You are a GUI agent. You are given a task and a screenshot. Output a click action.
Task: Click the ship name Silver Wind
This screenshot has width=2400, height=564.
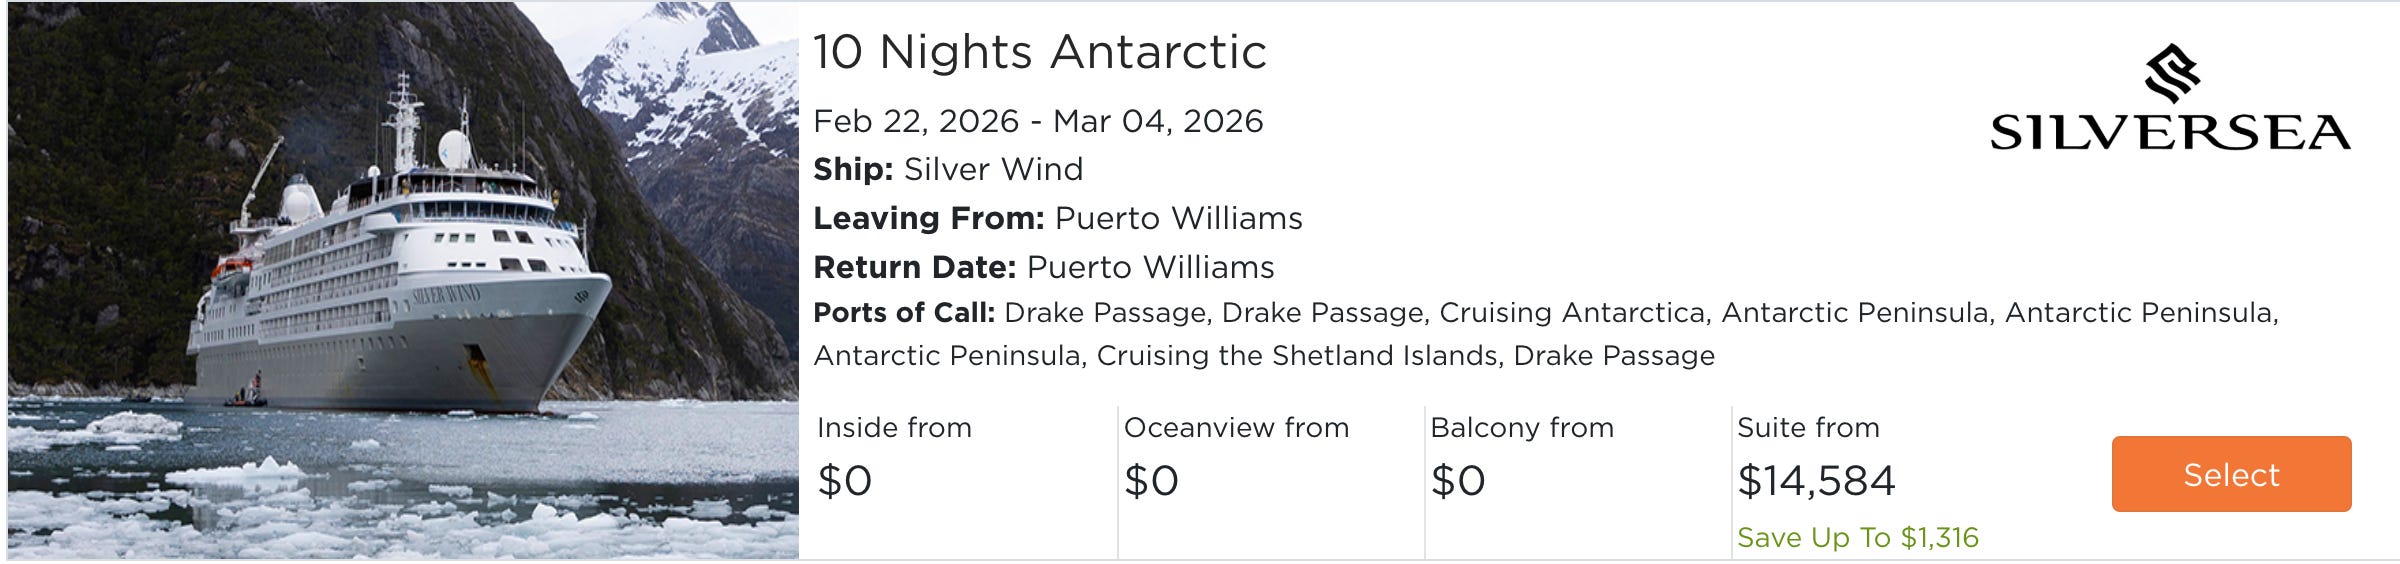[x=993, y=169]
